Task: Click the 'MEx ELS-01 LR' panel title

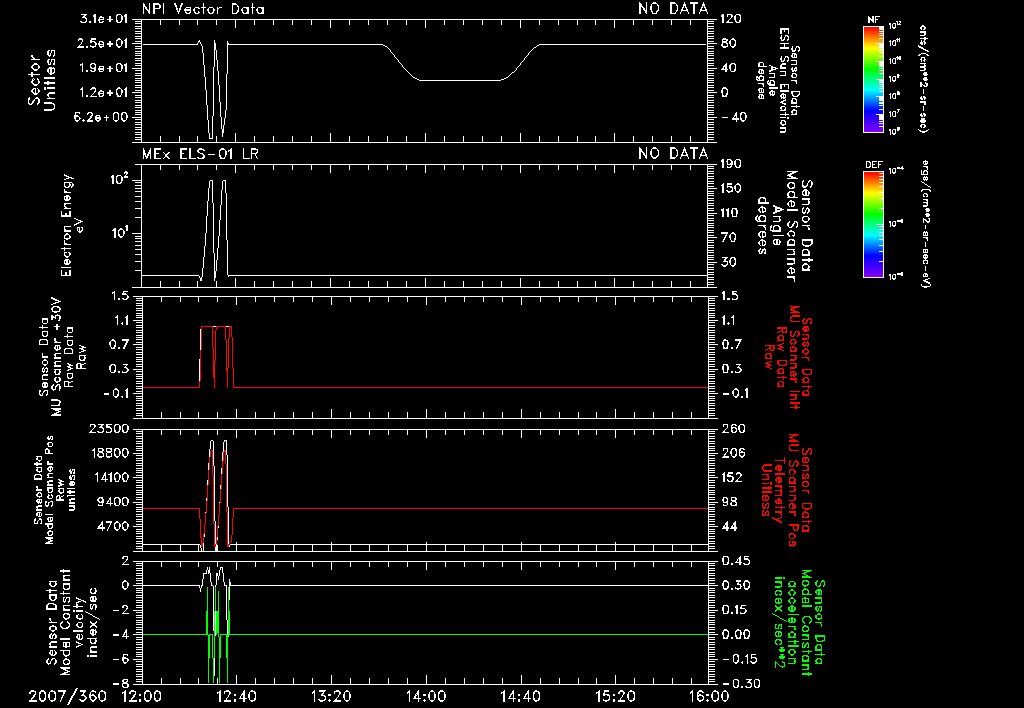Action: pos(200,153)
